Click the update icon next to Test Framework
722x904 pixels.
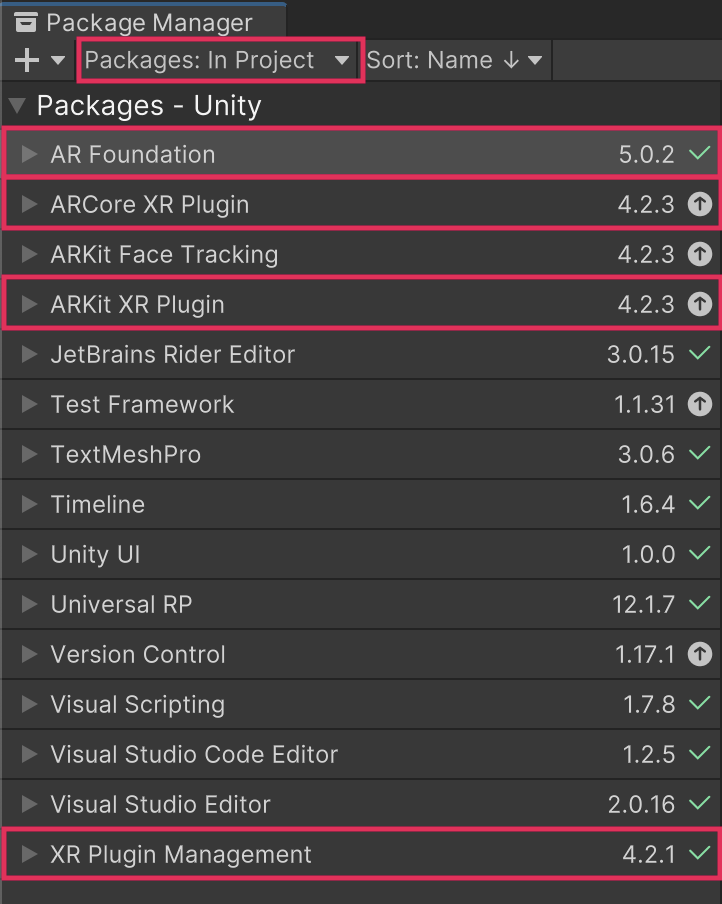click(700, 405)
